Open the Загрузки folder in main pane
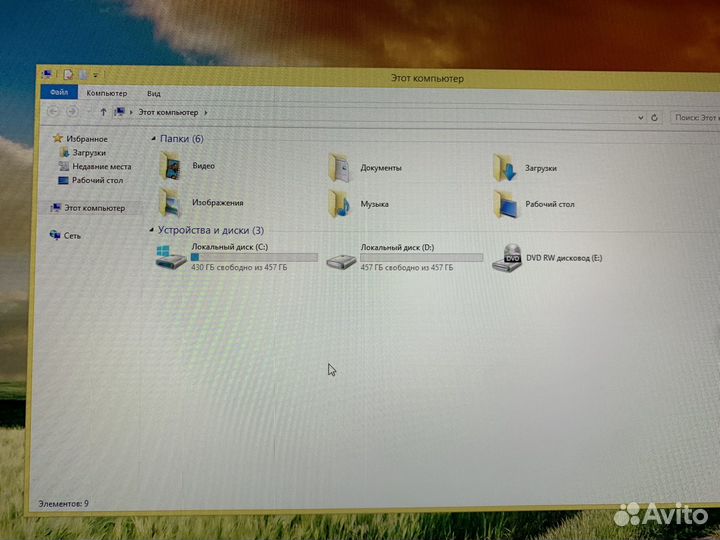Screen dimensions: 720x540 [x=504, y=168]
